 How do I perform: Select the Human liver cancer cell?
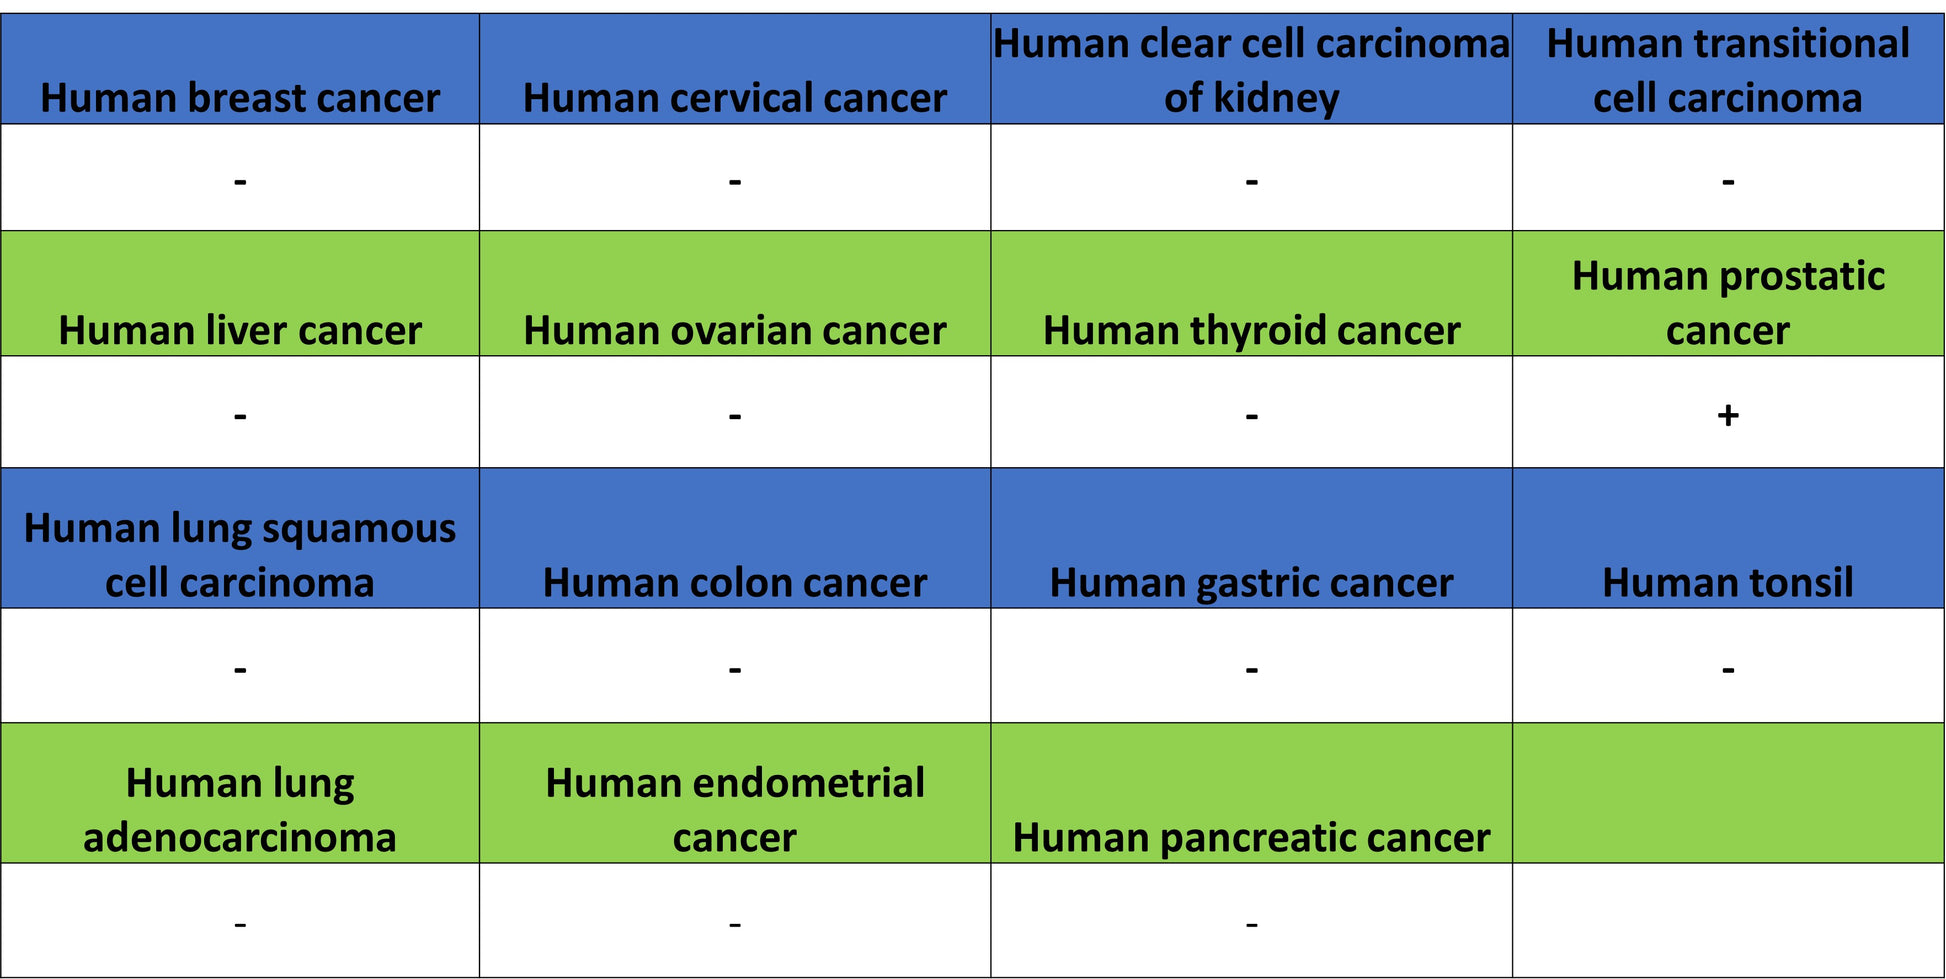tap(240, 293)
